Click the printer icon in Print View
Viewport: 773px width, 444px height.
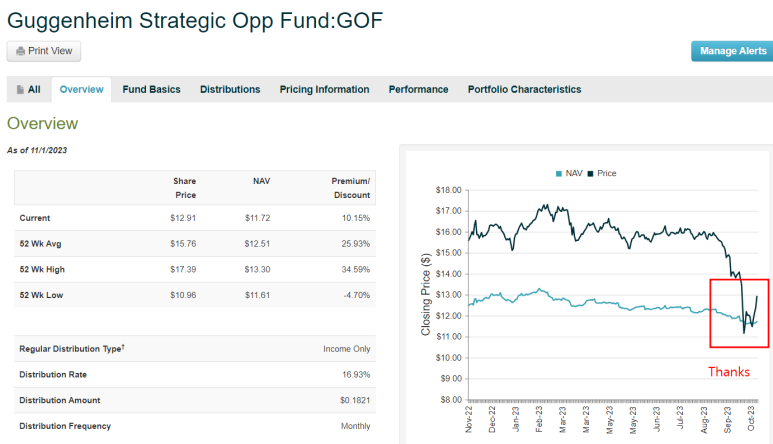click(20, 51)
